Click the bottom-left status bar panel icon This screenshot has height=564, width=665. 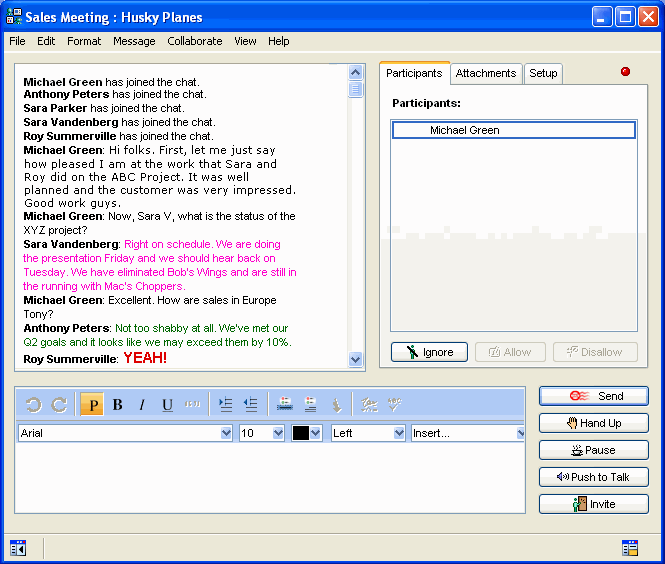point(18,547)
